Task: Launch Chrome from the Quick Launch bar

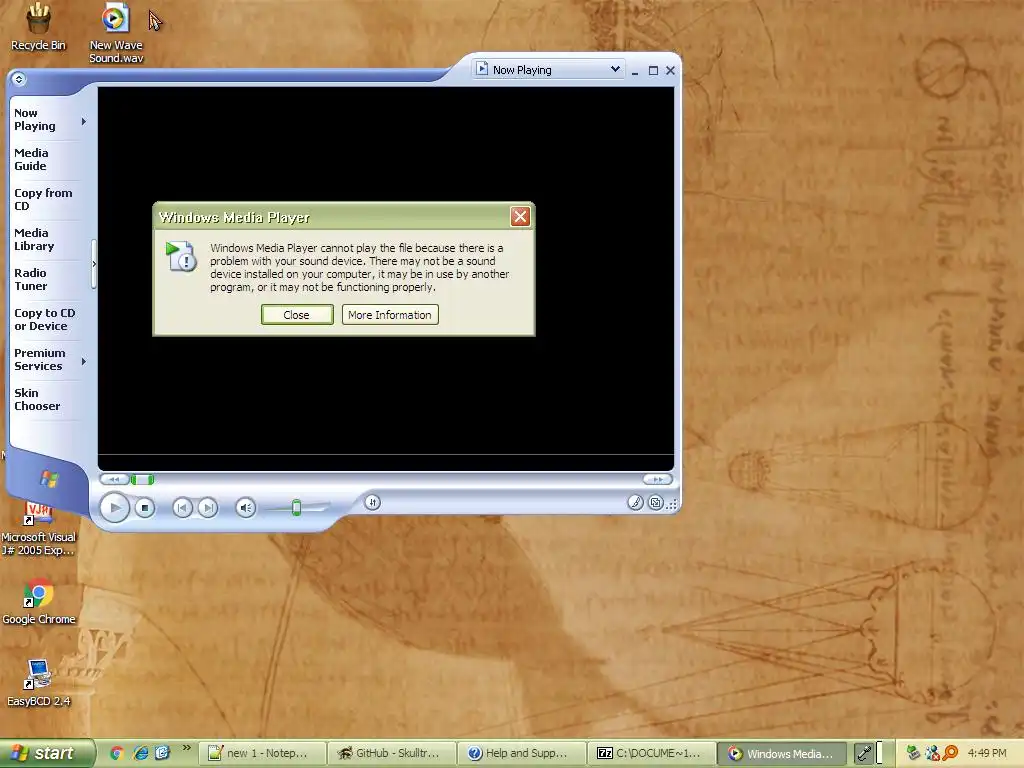Action: [117, 753]
